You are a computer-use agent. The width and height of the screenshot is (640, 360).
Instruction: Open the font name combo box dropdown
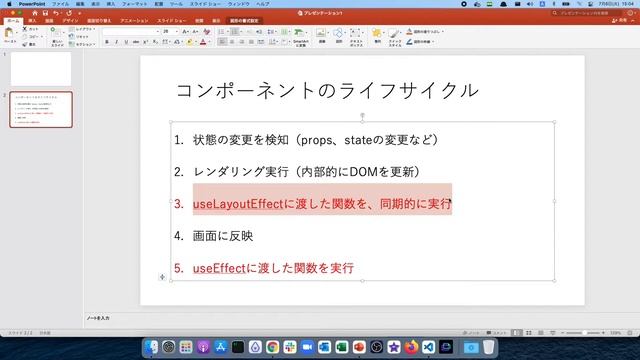pyautogui.click(x=158, y=31)
